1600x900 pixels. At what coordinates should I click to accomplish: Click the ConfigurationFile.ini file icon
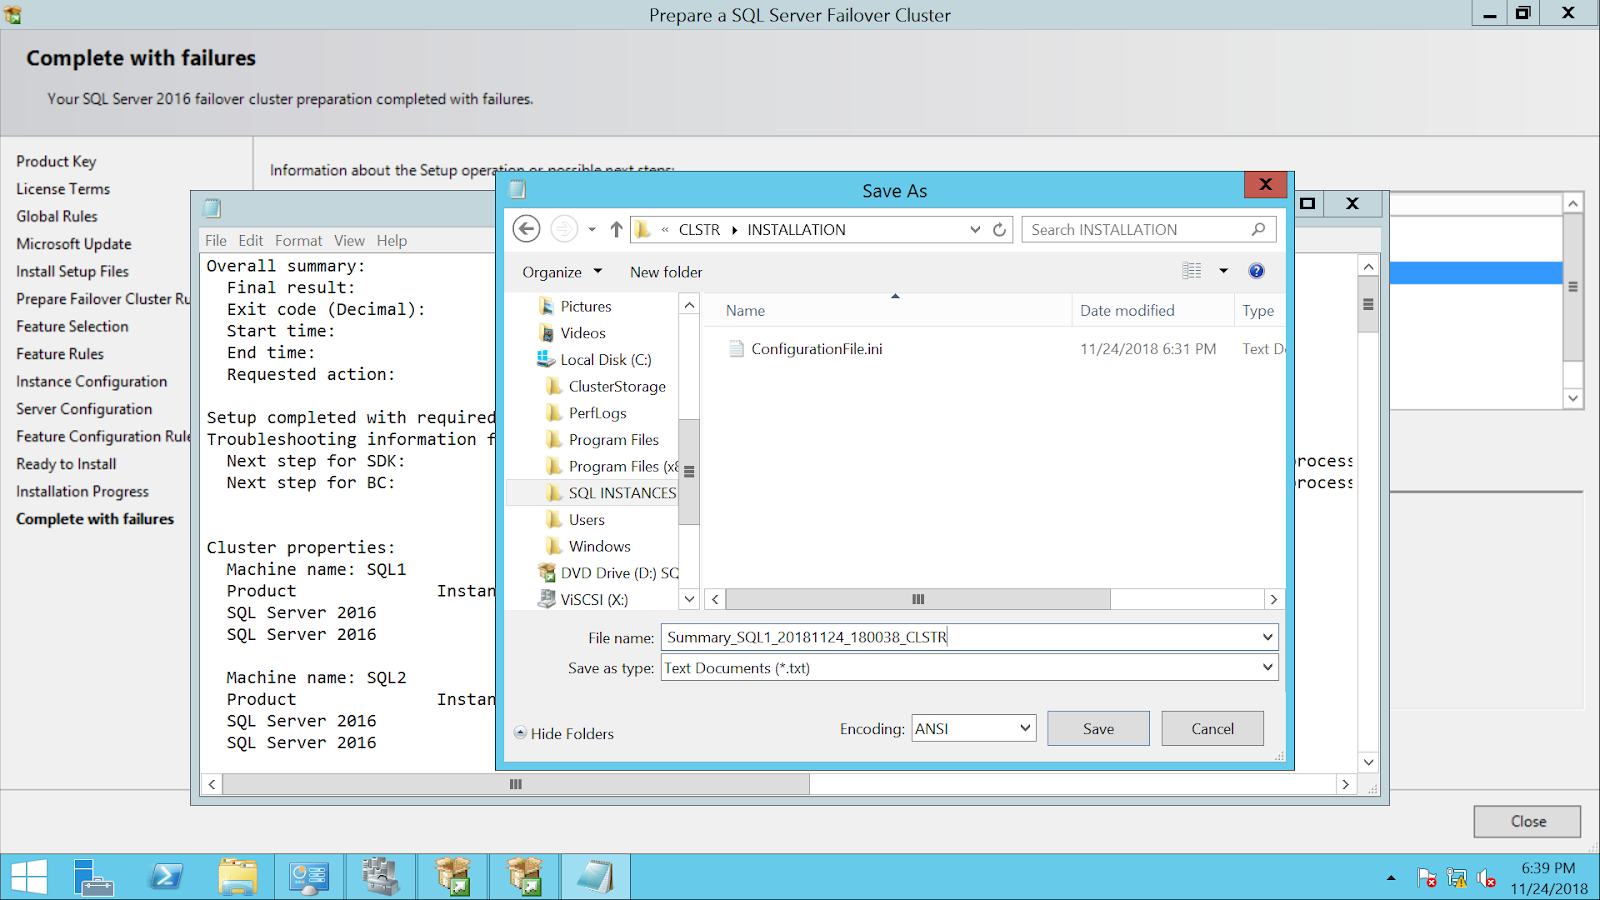click(x=737, y=349)
